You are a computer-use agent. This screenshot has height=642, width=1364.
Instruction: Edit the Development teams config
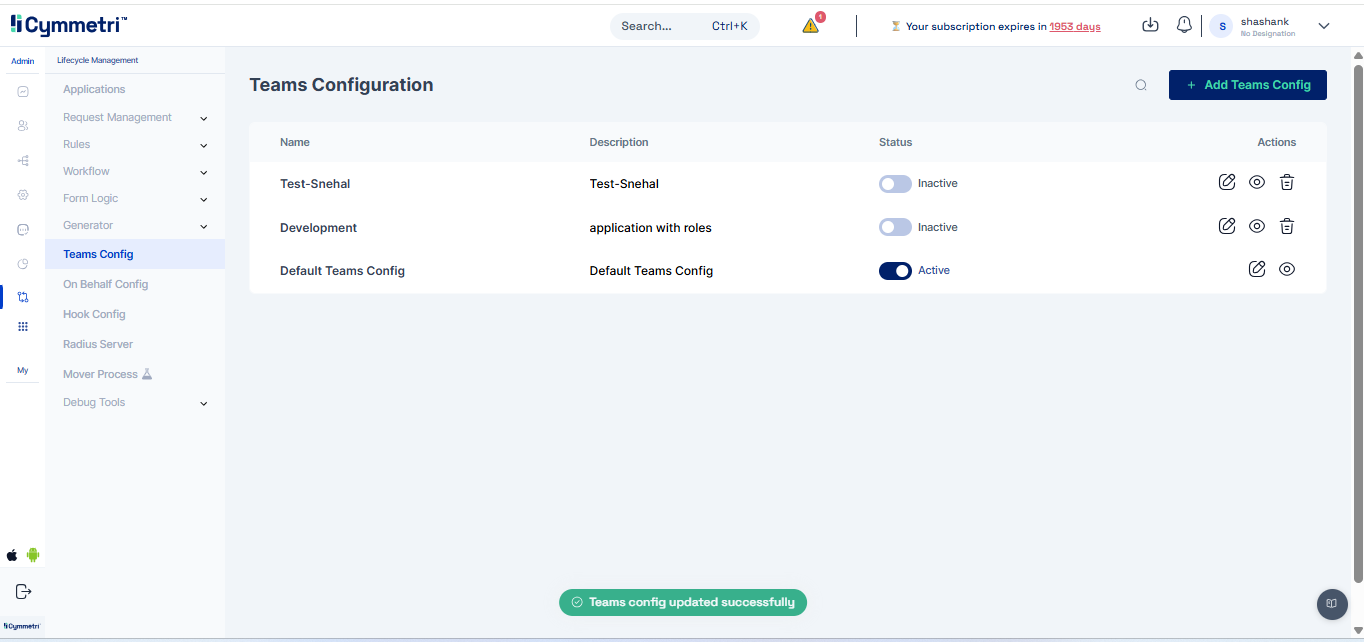click(1227, 226)
